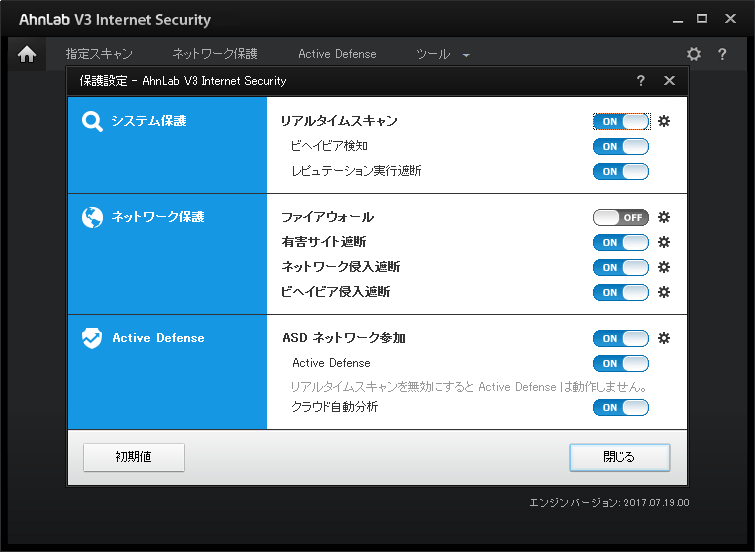Image resolution: width=755 pixels, height=552 pixels.
Task: Open ASD ネットワーク参加 settings gear
Action: 664,338
